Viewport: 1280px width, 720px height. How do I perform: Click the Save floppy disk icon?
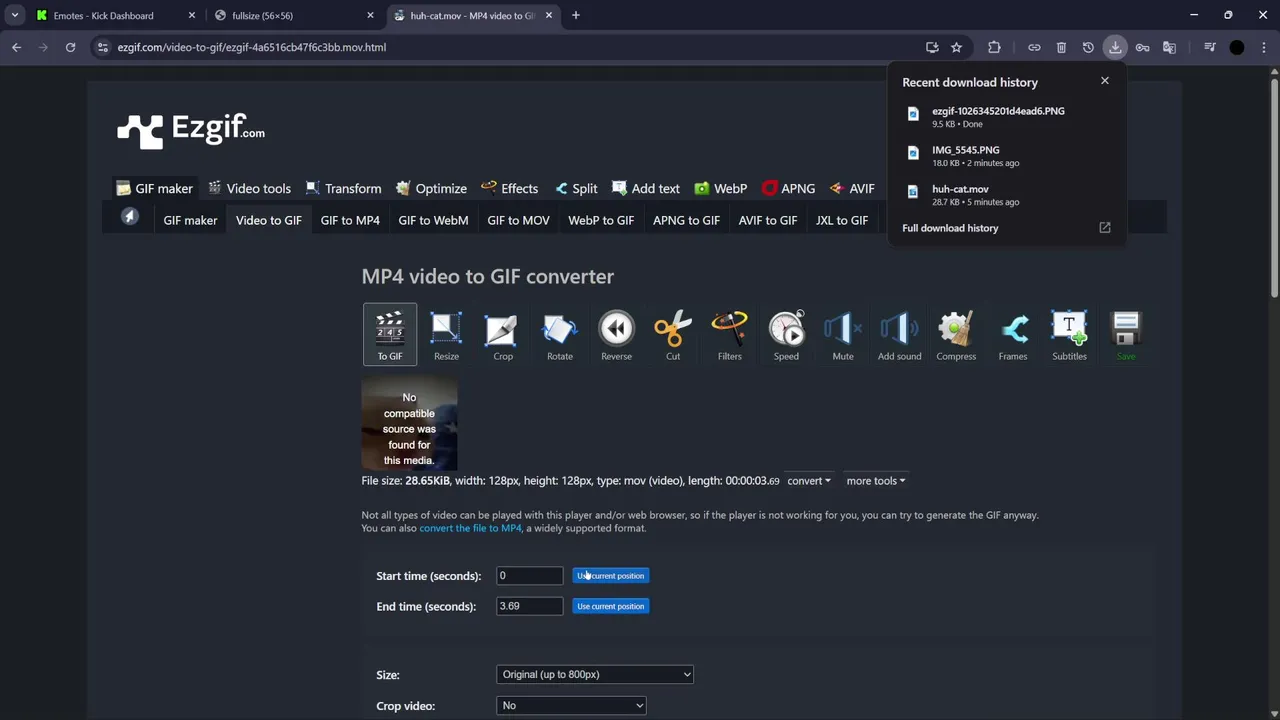[1126, 334]
